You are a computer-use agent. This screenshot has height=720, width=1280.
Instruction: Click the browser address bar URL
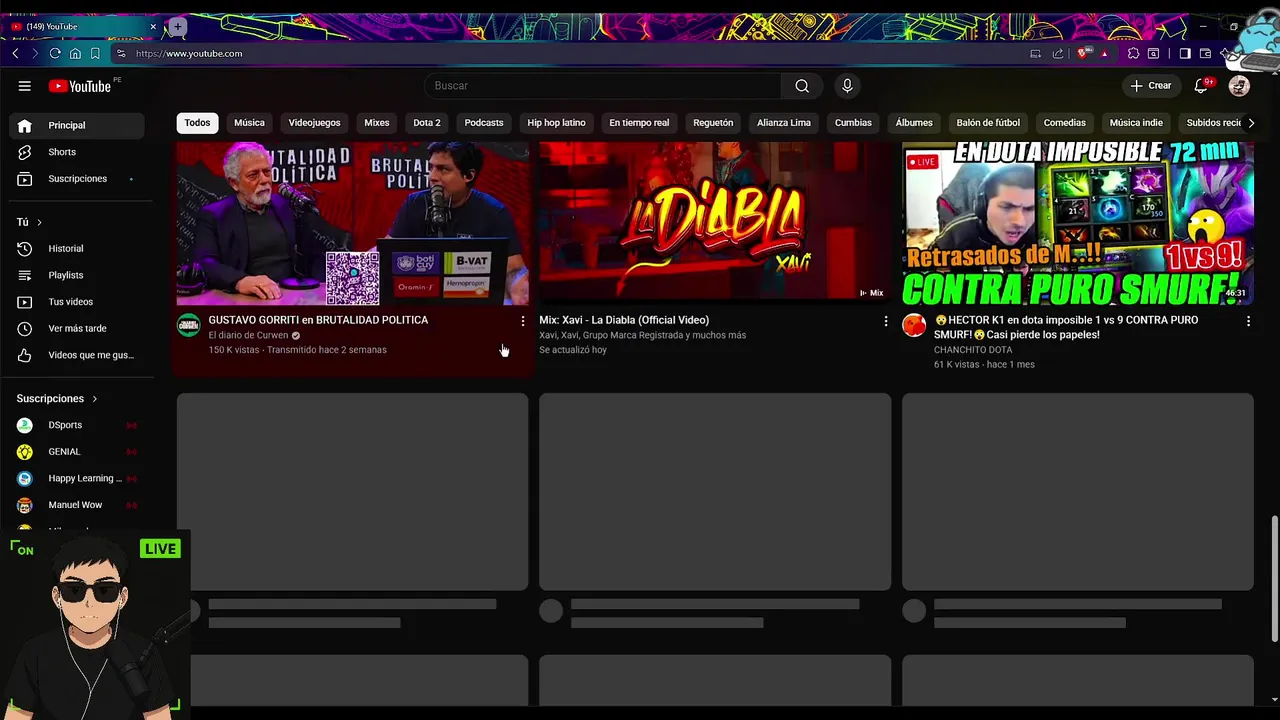click(189, 53)
